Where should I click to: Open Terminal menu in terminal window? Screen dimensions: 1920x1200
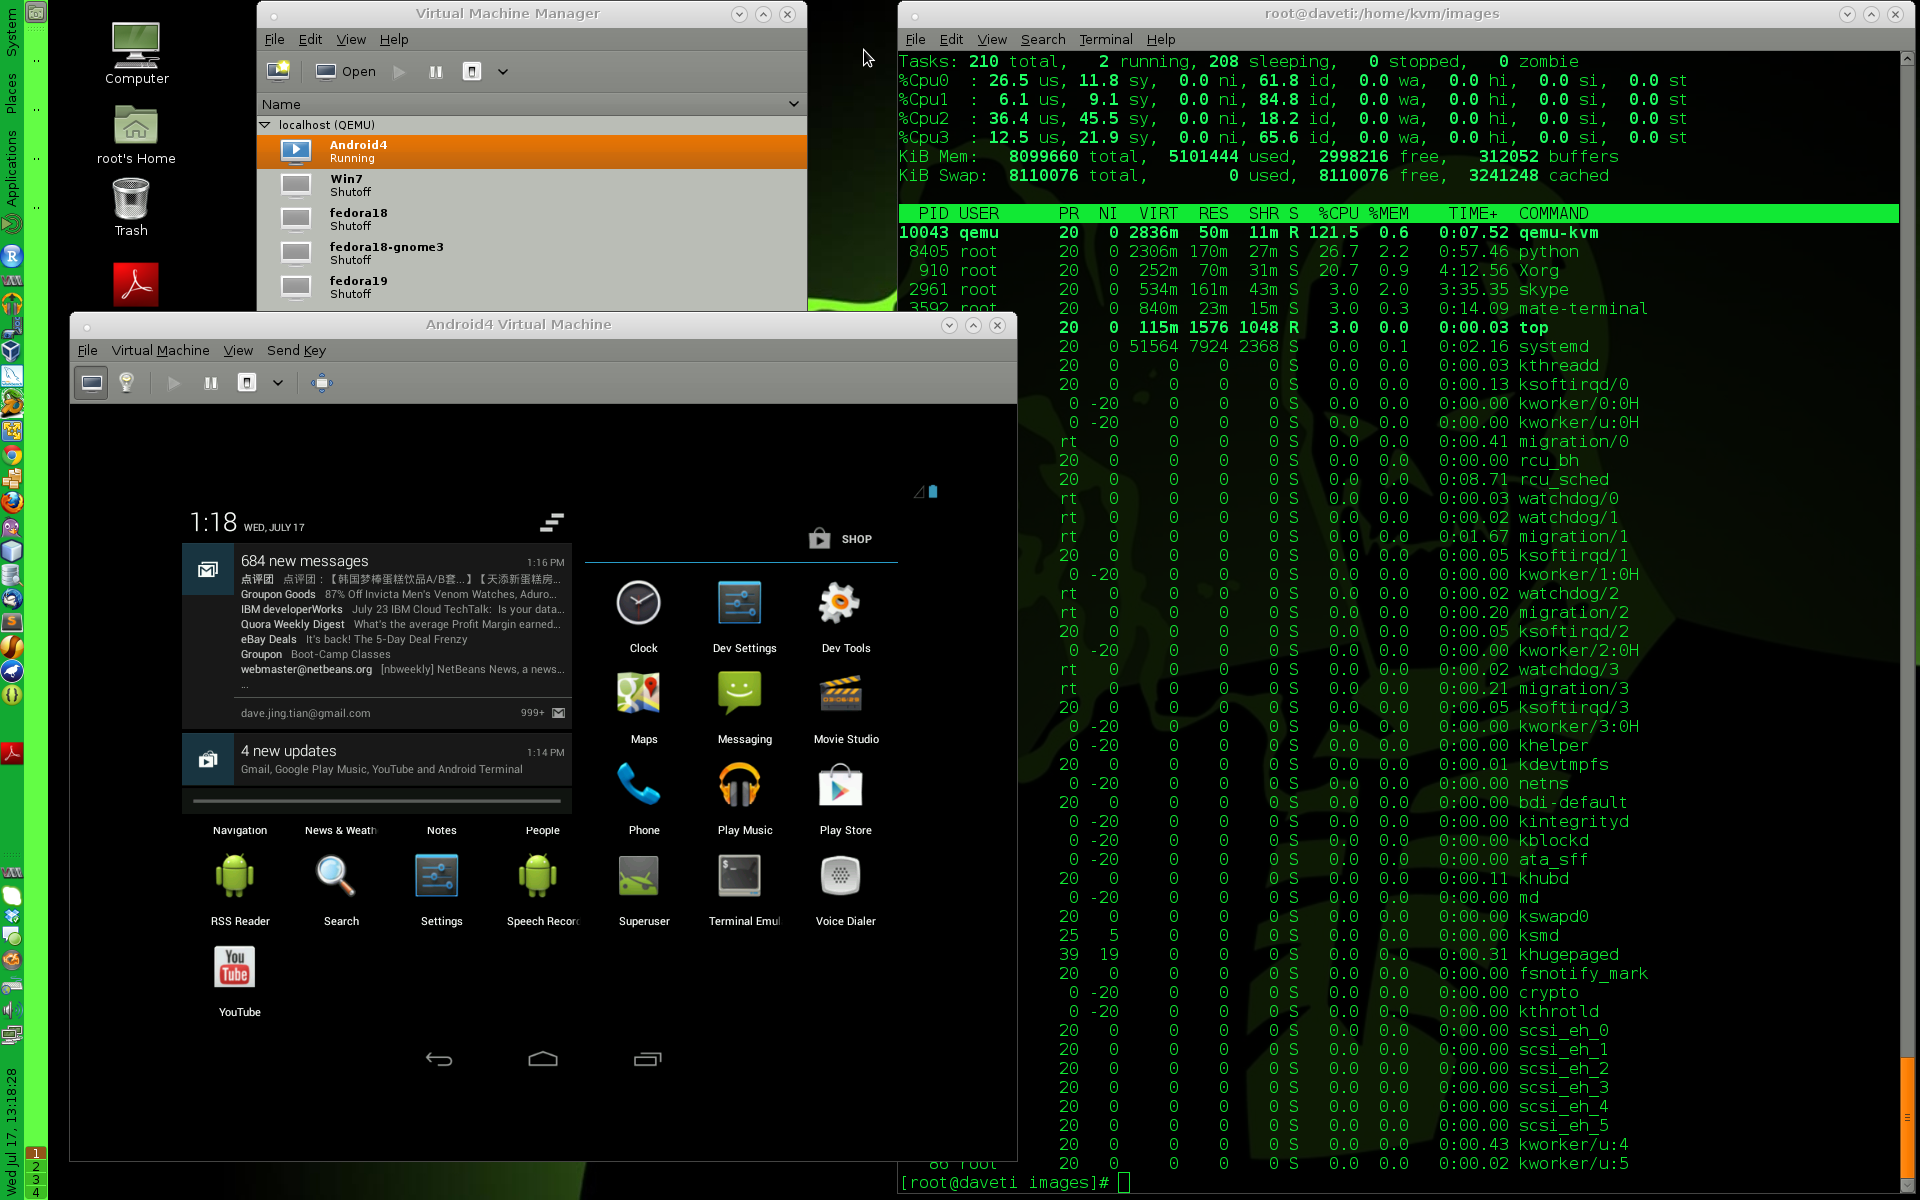tap(1105, 40)
